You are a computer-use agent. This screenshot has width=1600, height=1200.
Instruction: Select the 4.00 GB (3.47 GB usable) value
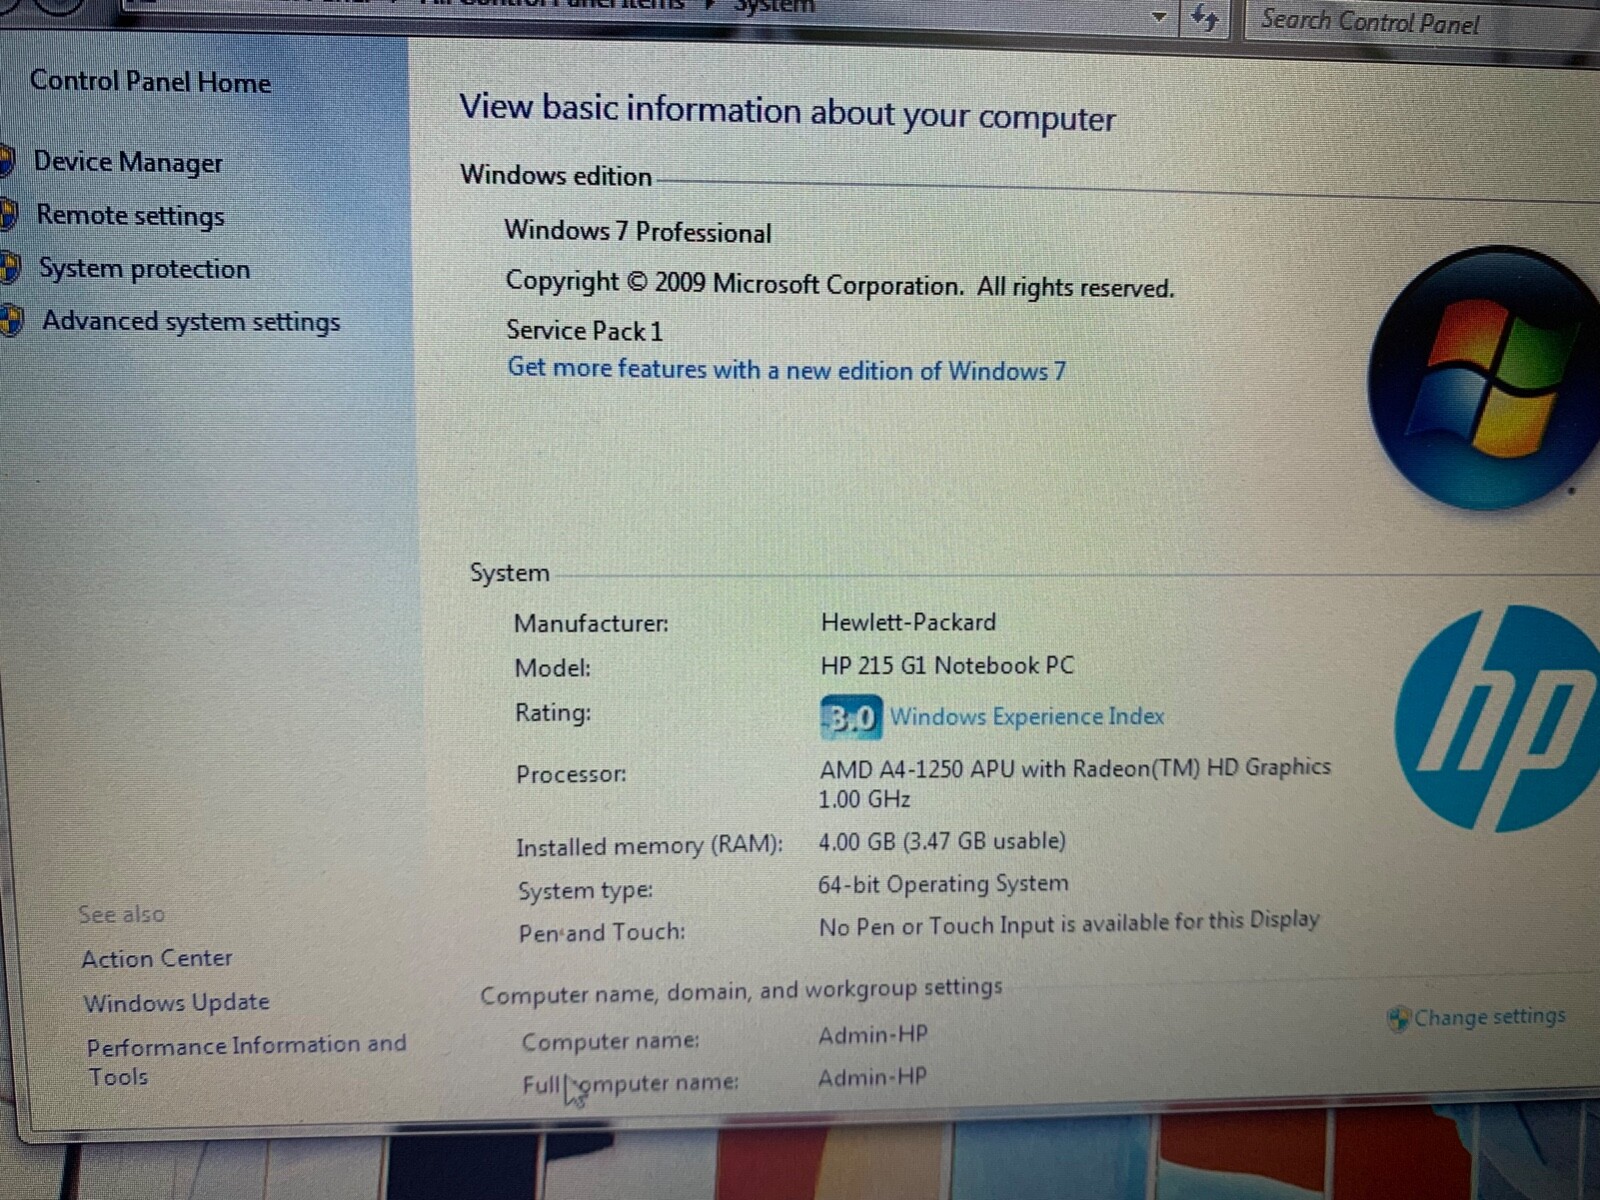click(x=942, y=841)
